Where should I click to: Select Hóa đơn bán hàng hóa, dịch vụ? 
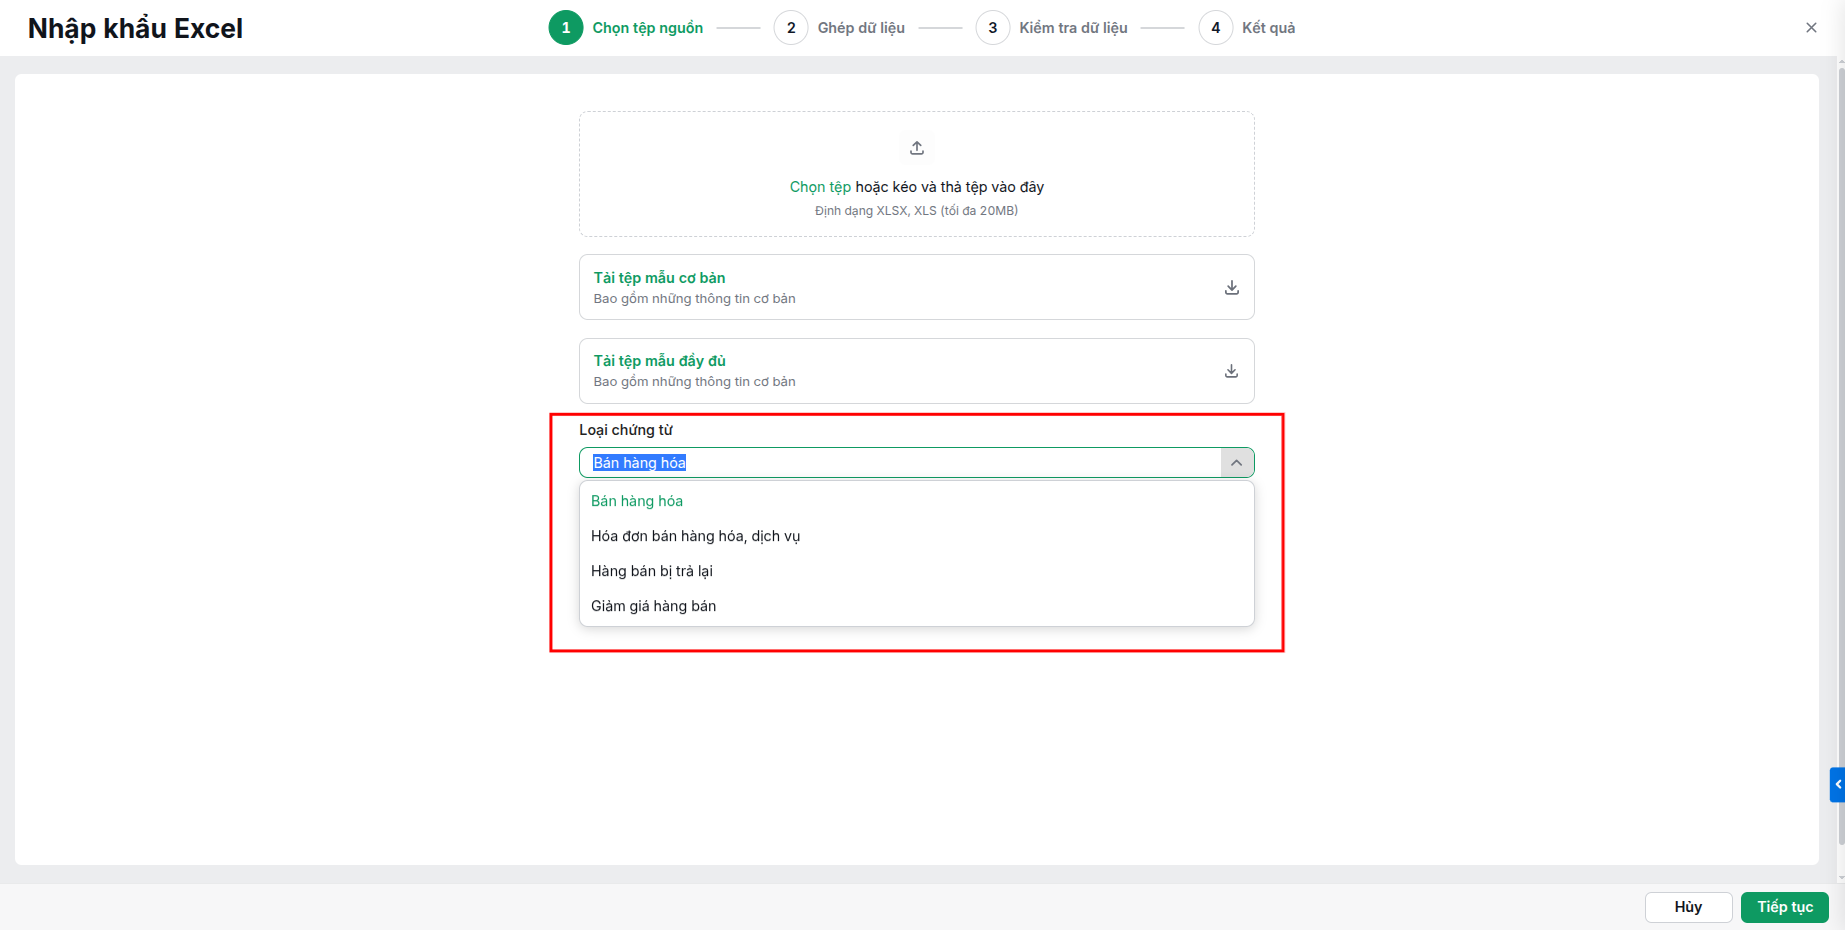coord(917,536)
